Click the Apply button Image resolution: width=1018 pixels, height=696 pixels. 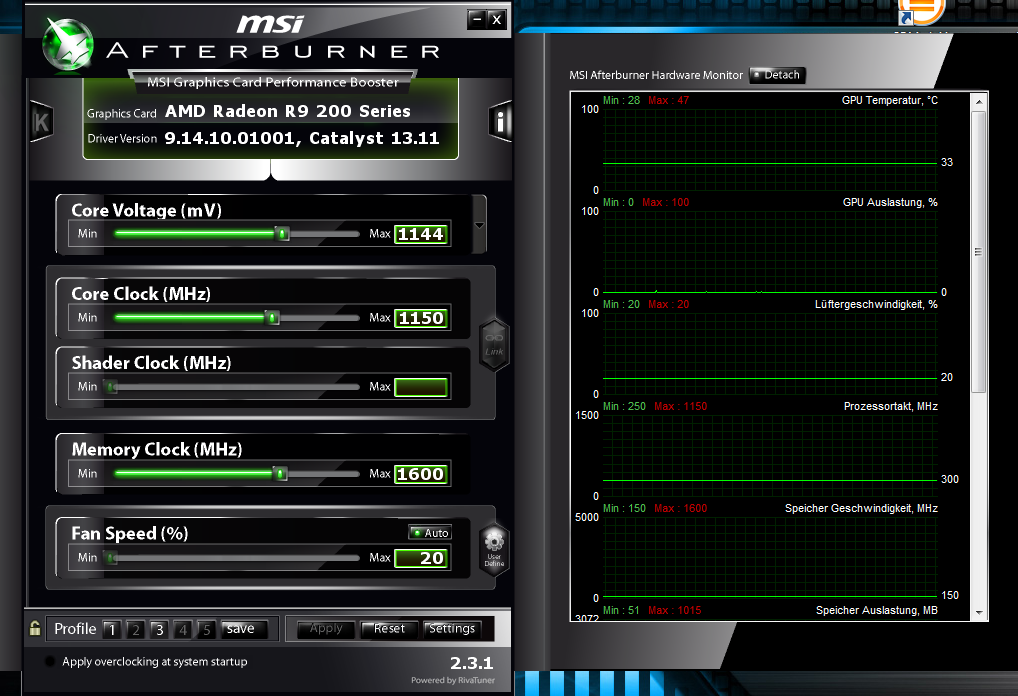pyautogui.click(x=326, y=628)
